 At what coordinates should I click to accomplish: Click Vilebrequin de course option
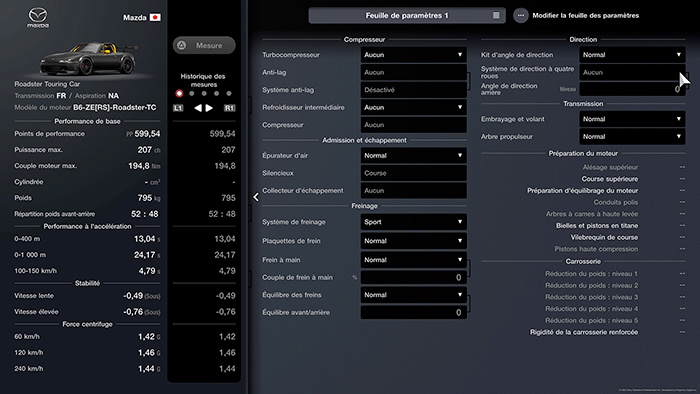click(x=604, y=237)
